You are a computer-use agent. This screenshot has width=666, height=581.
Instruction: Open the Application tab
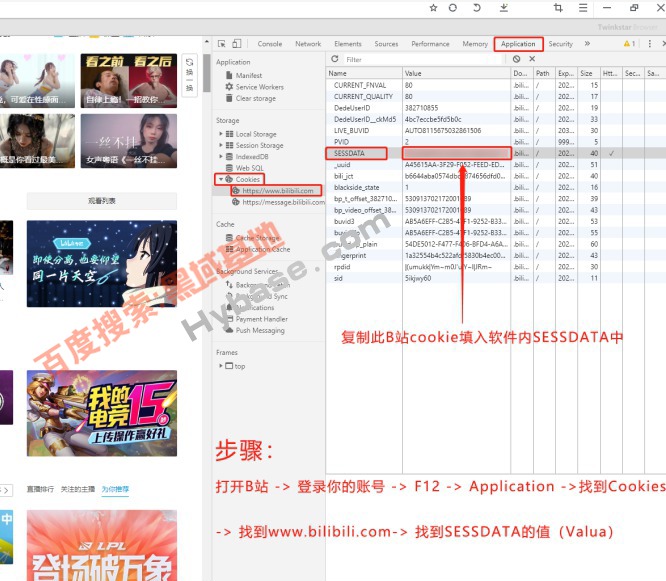(518, 44)
